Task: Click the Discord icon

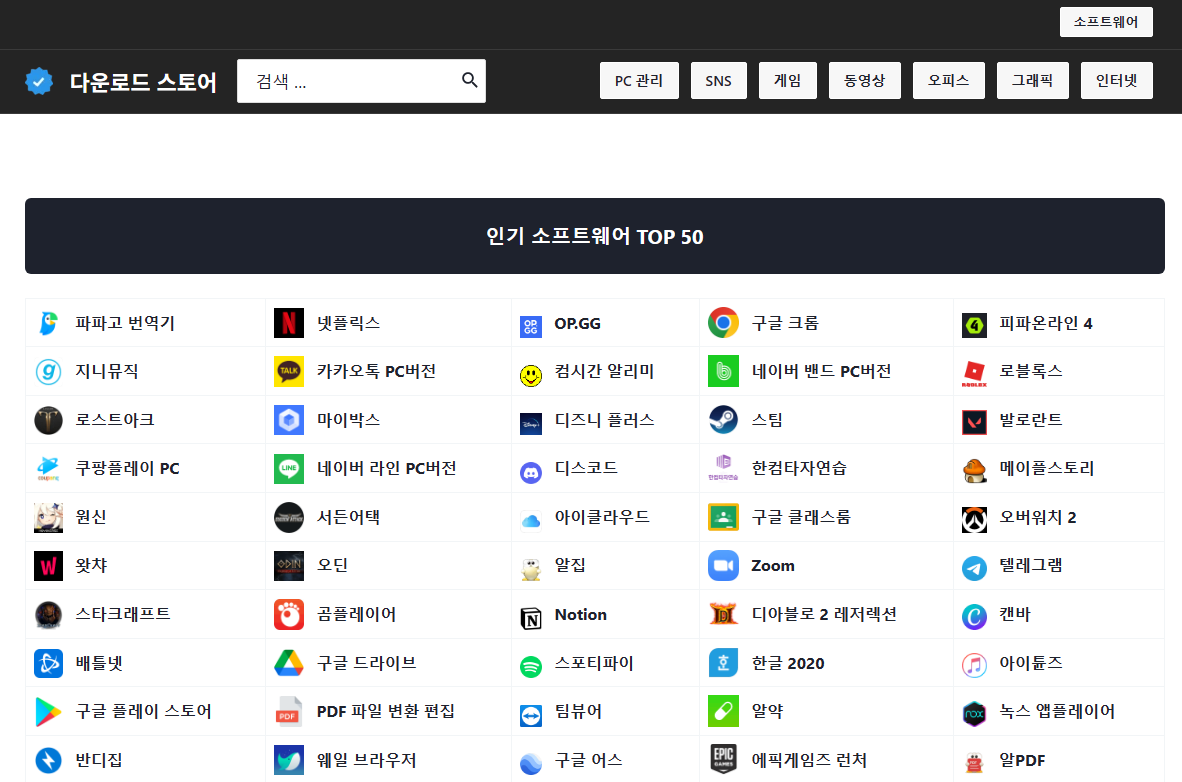Action: (531, 473)
